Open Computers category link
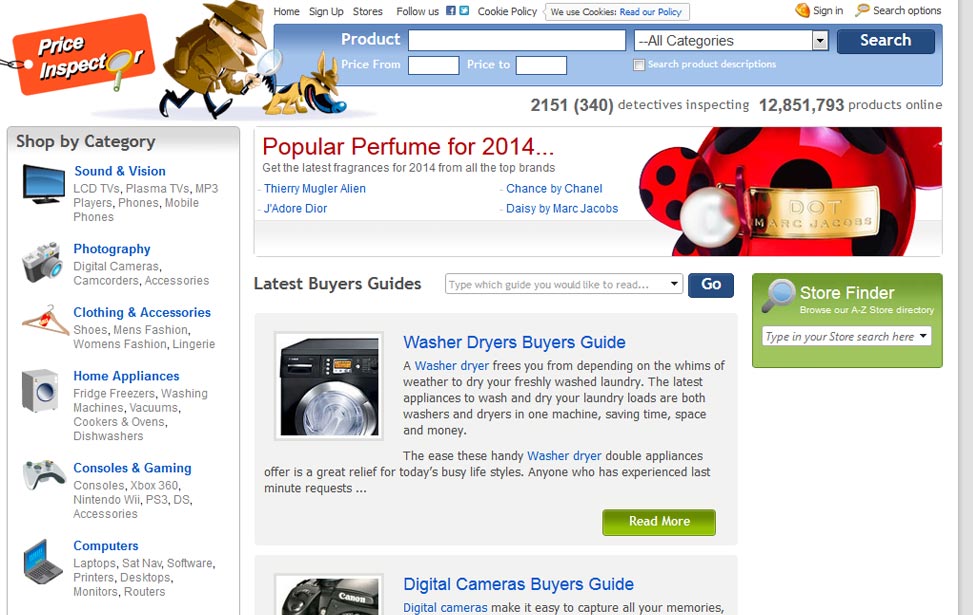This screenshot has height=615, width=973. click(x=105, y=546)
